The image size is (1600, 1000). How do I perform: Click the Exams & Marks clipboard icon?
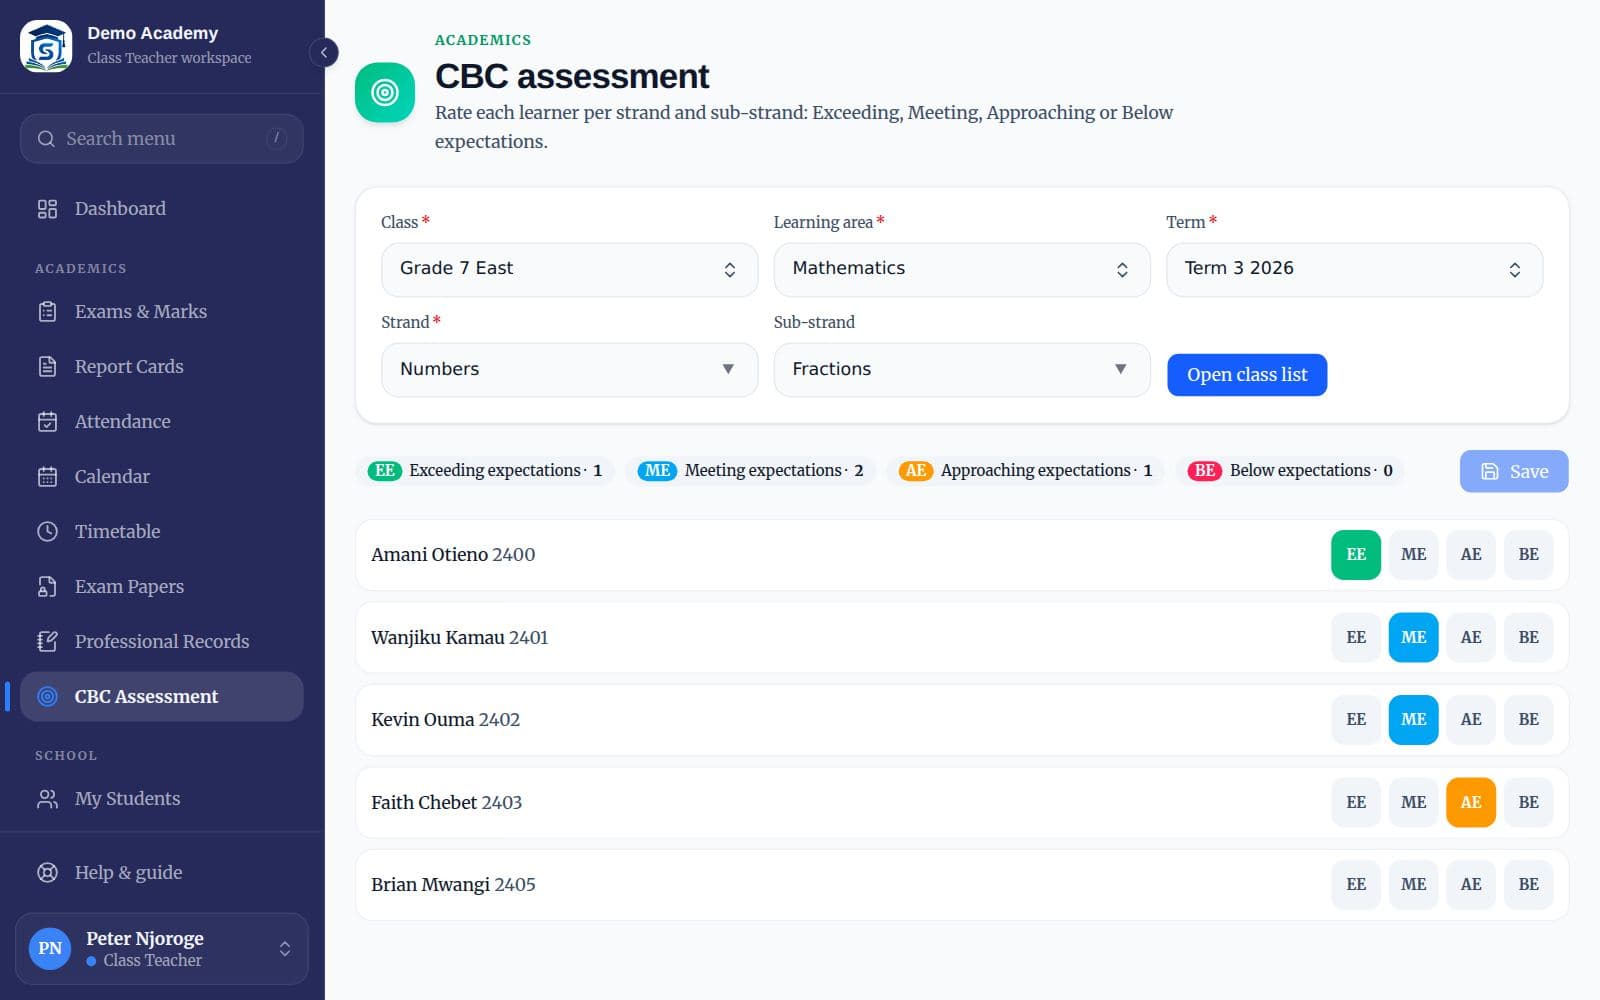tap(47, 312)
